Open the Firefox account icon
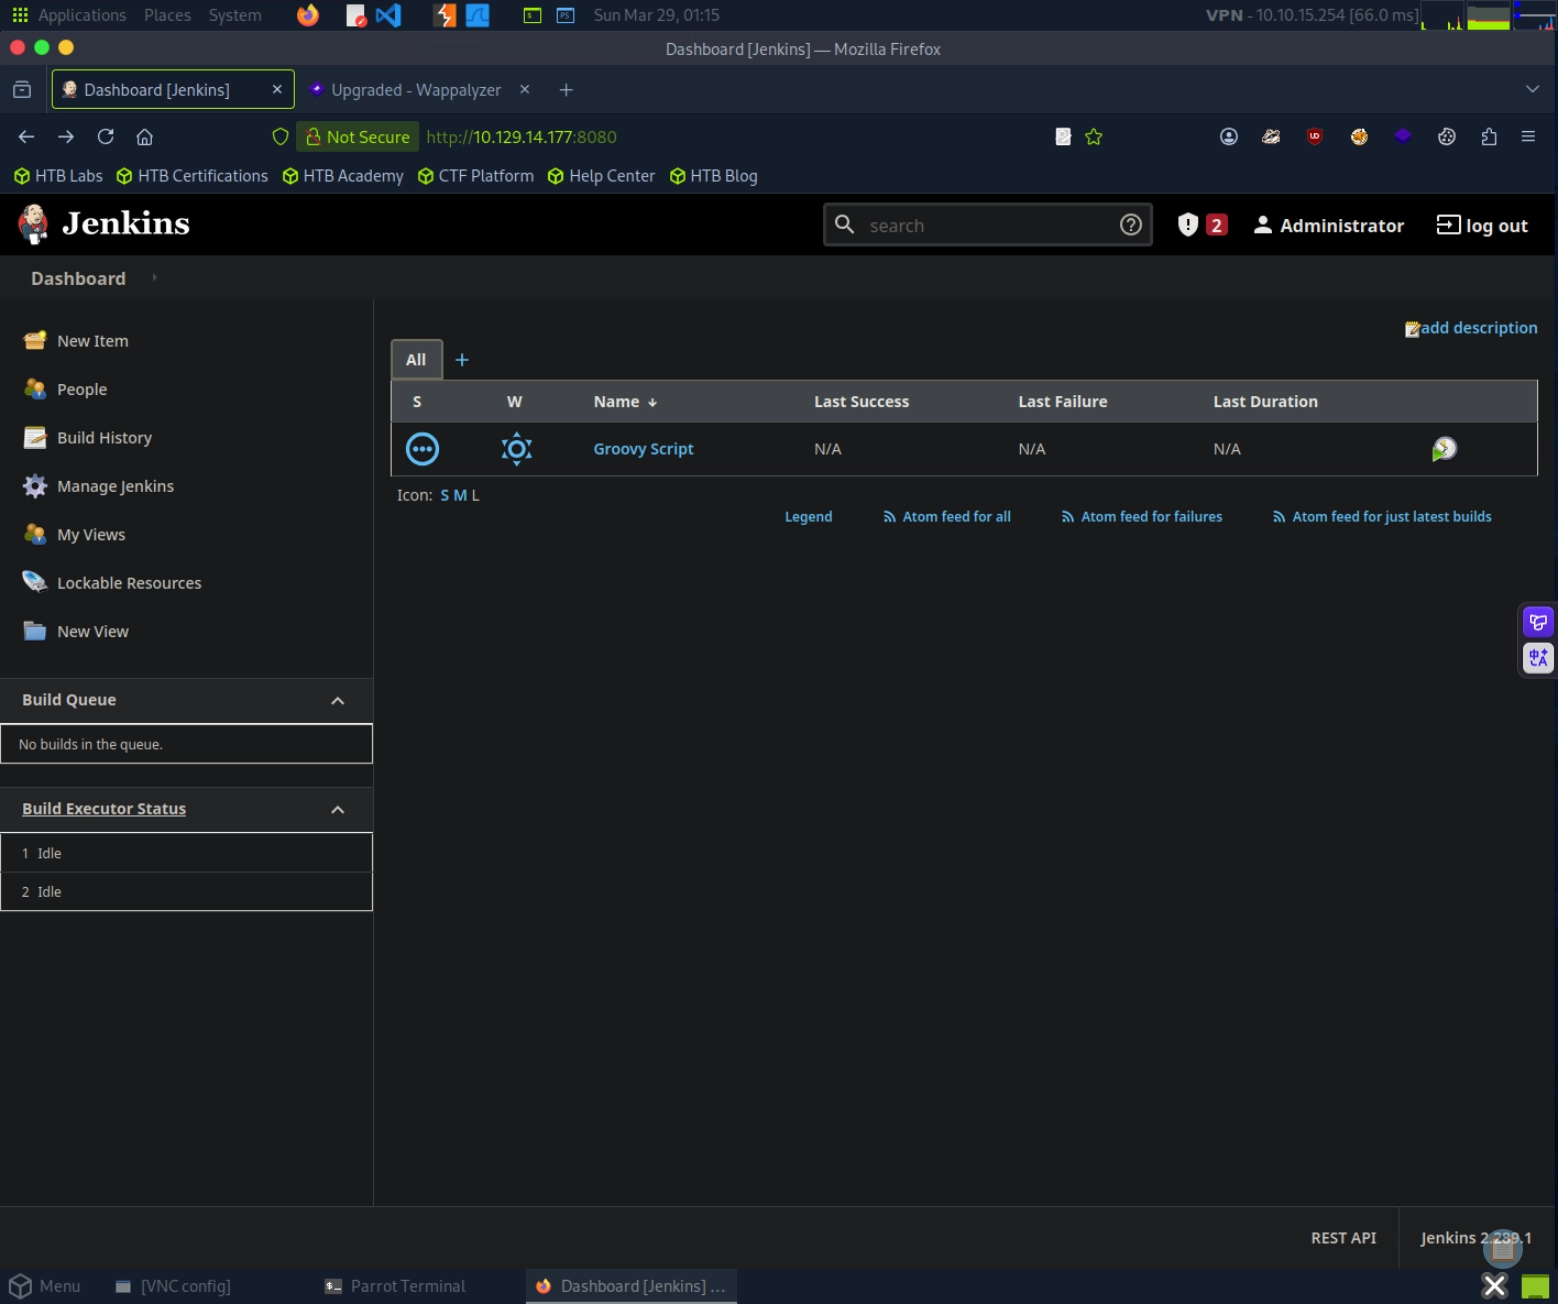Image resolution: width=1558 pixels, height=1304 pixels. click(1229, 137)
